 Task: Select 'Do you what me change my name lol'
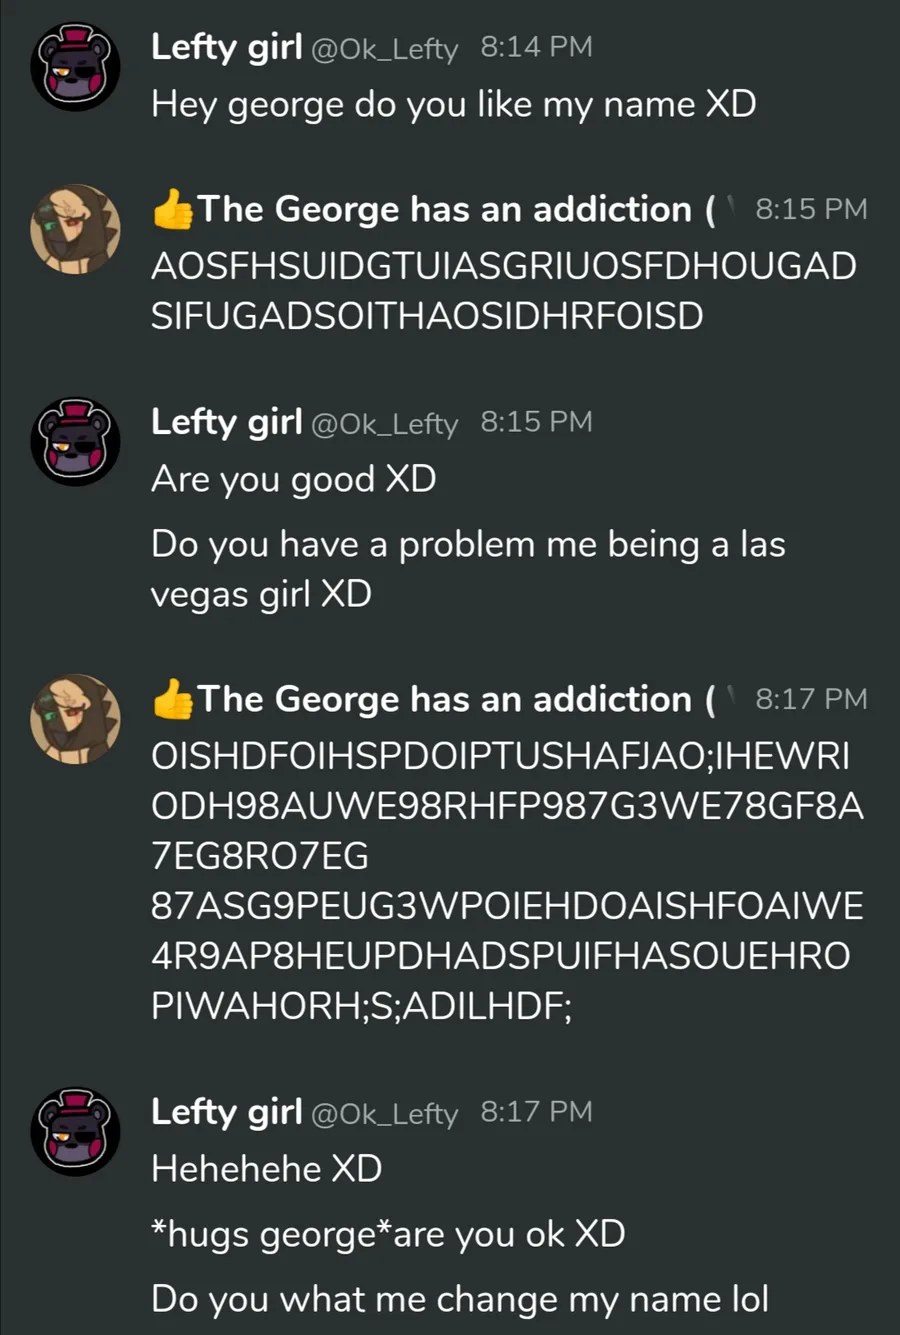click(460, 1299)
